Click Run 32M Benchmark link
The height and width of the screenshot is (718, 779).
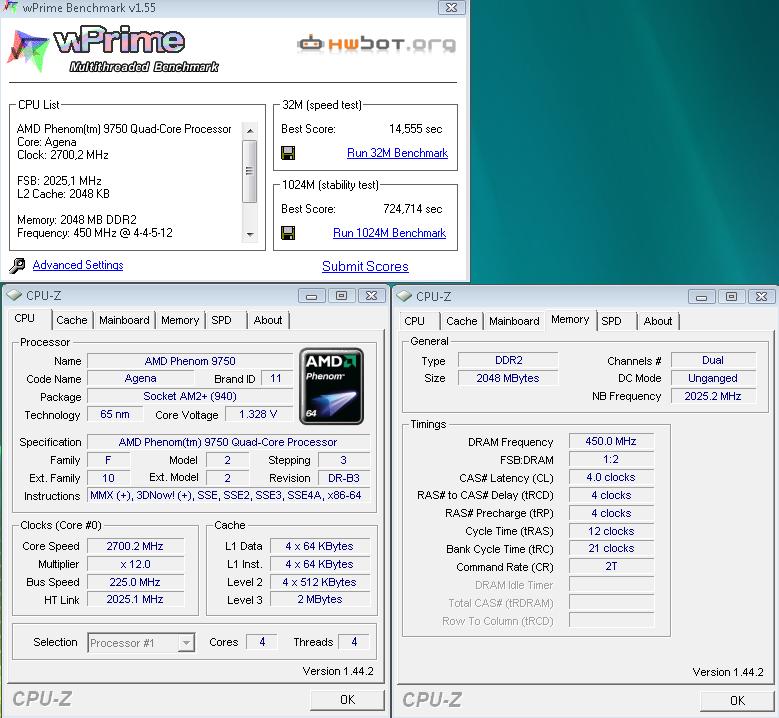click(x=397, y=153)
